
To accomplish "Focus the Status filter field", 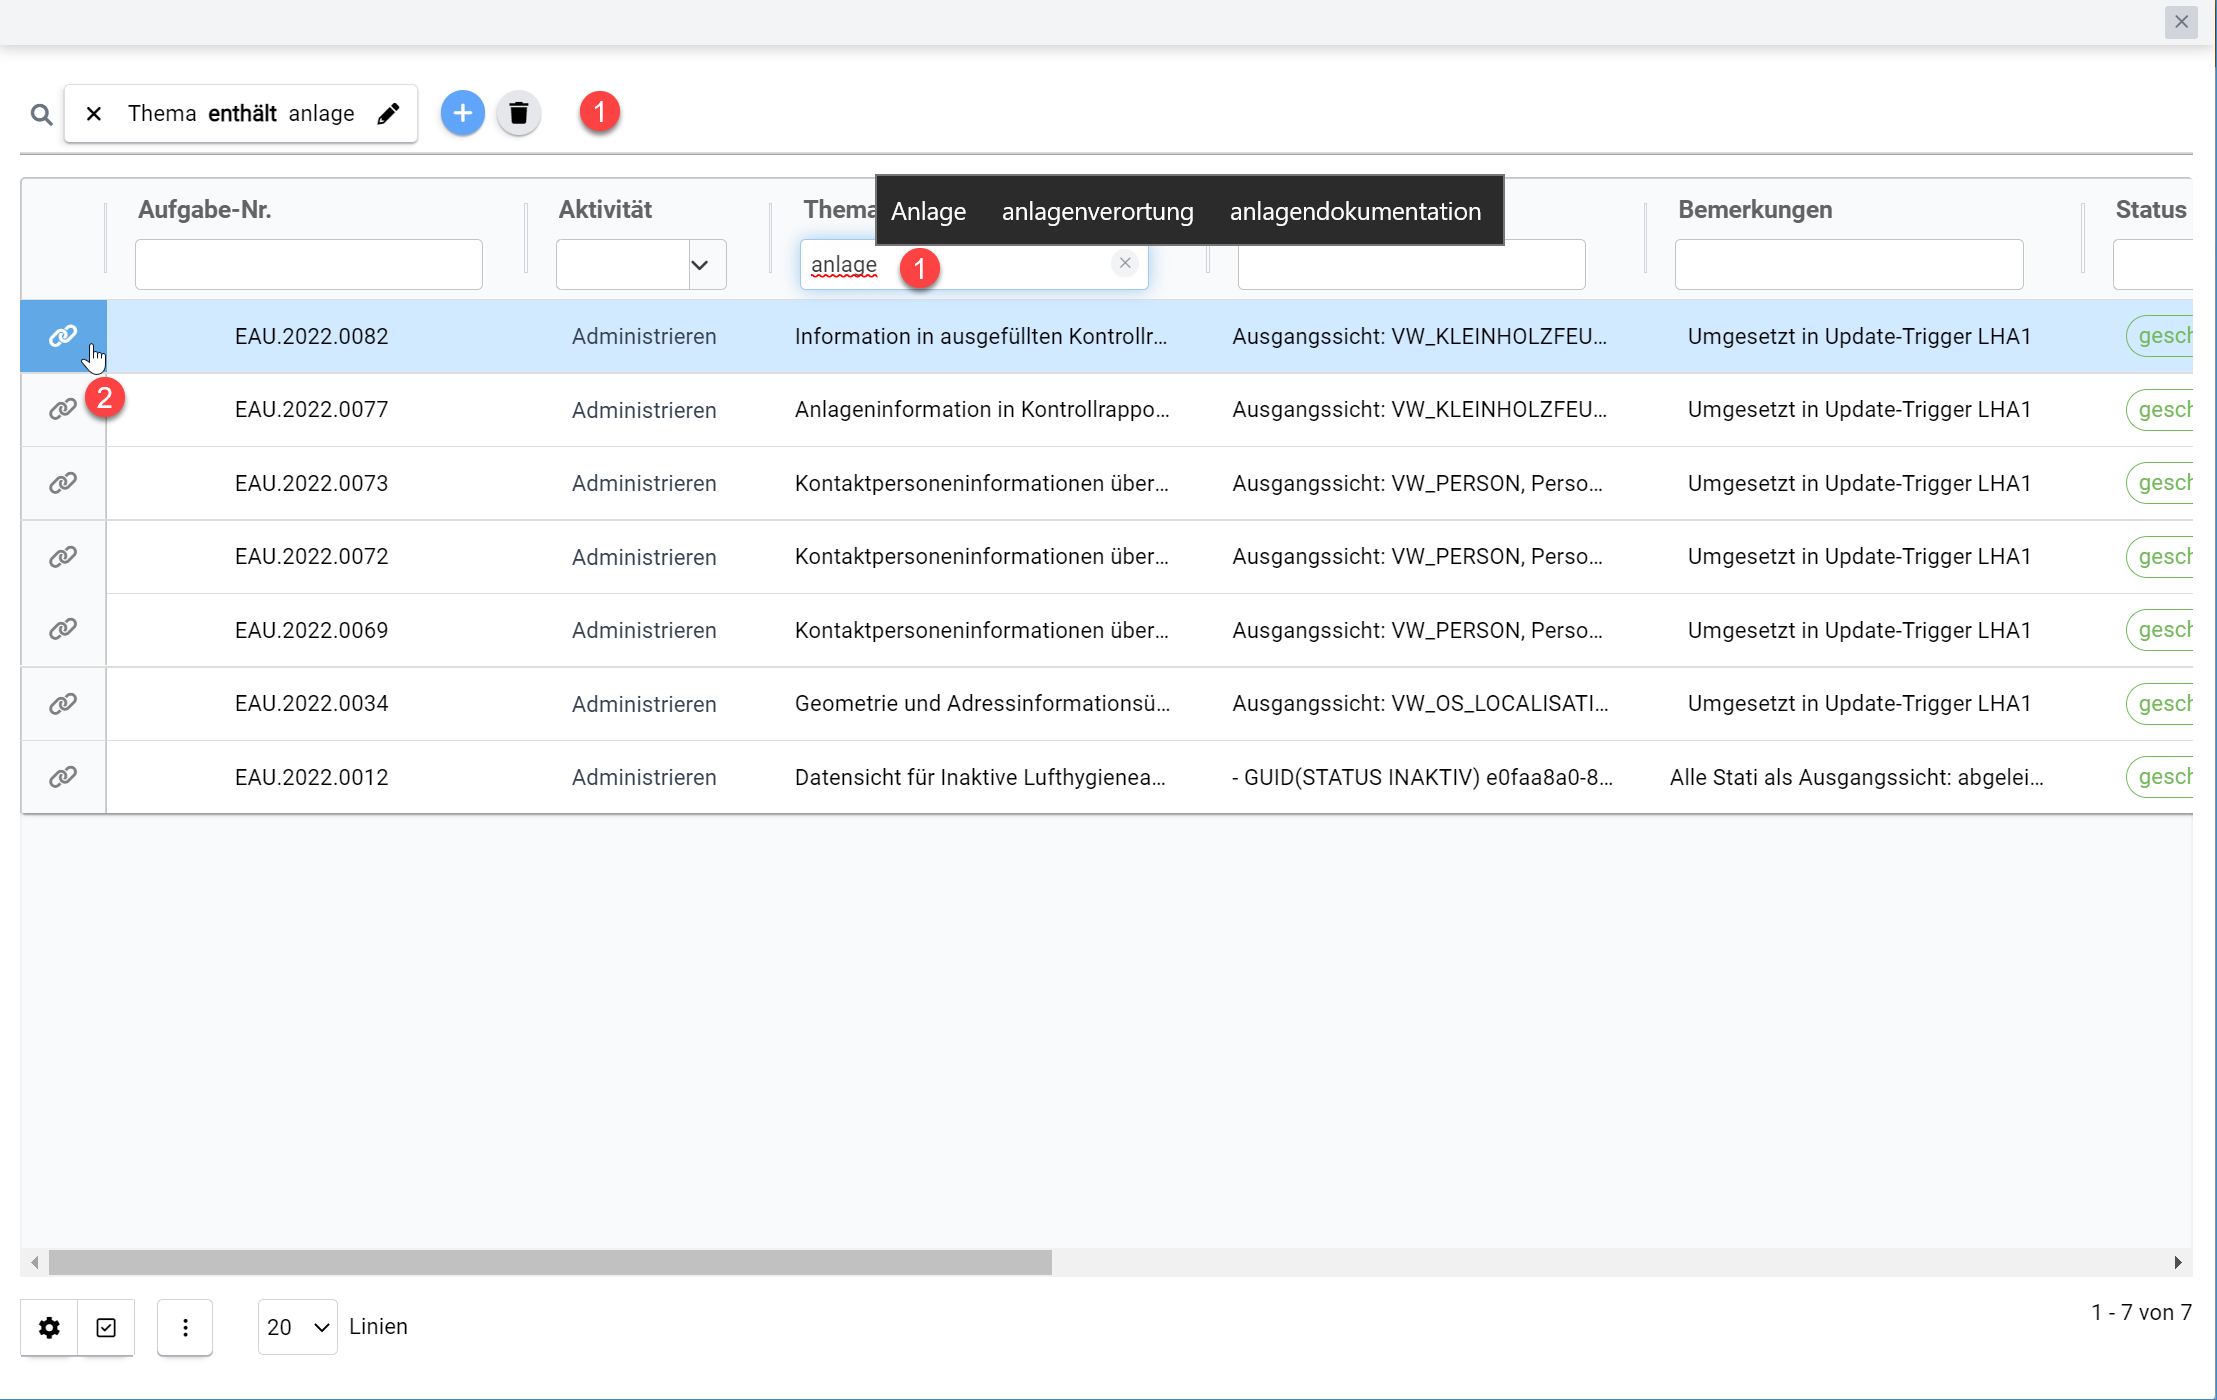I will click(x=2152, y=265).
